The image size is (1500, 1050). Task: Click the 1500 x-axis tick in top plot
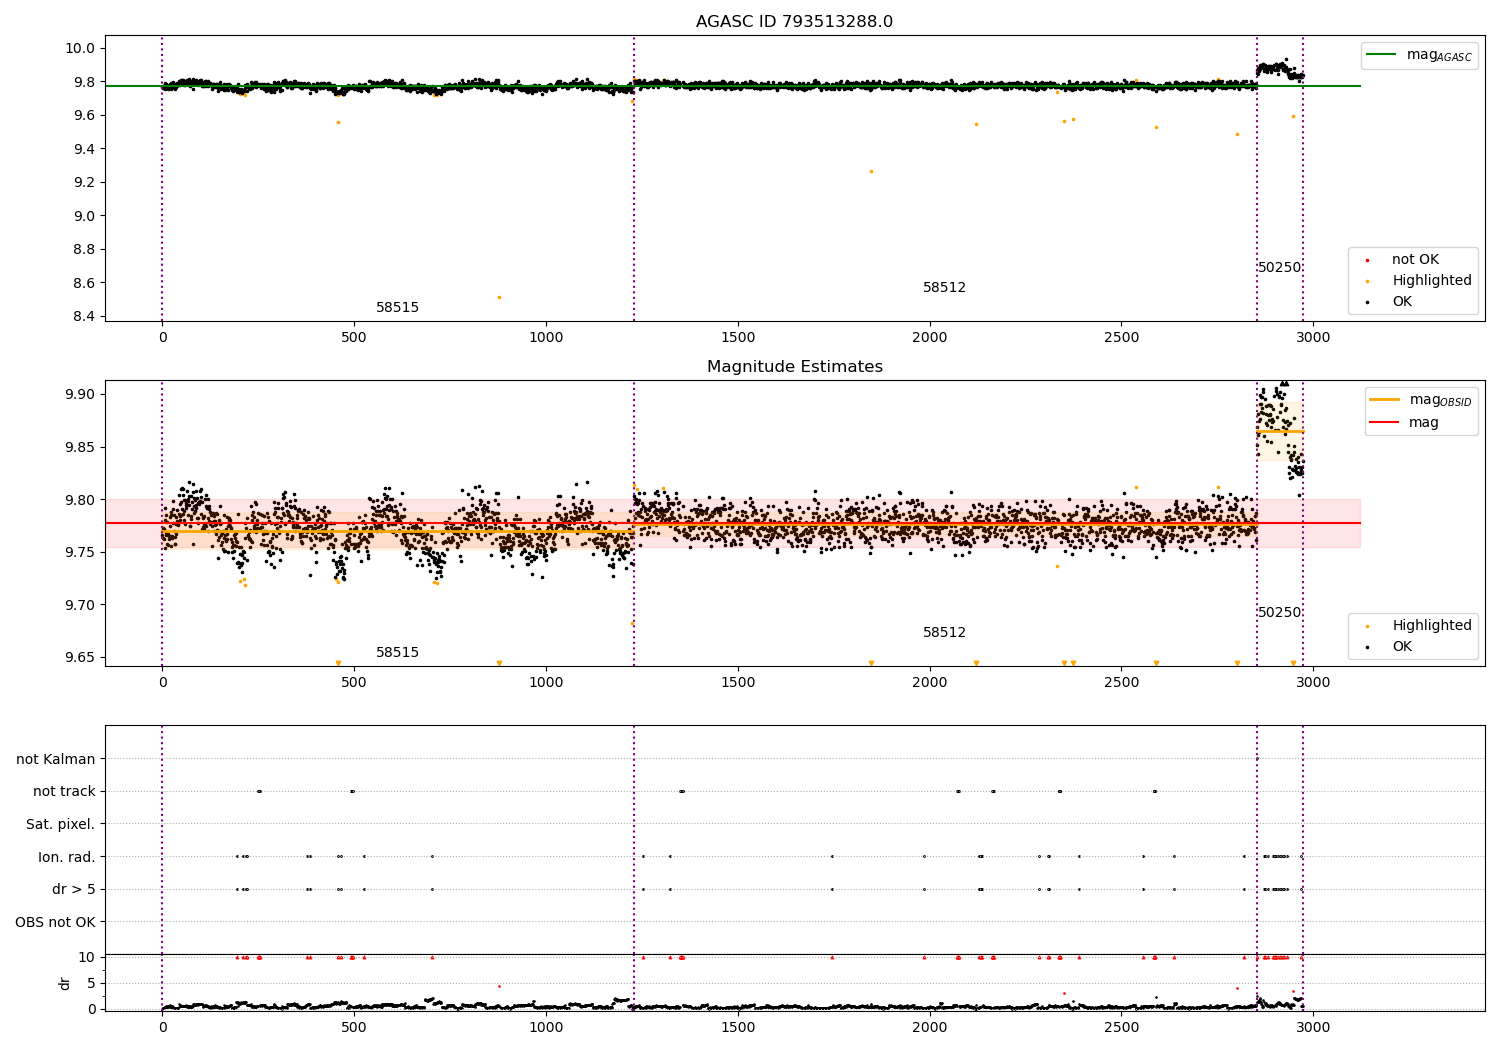click(x=738, y=338)
